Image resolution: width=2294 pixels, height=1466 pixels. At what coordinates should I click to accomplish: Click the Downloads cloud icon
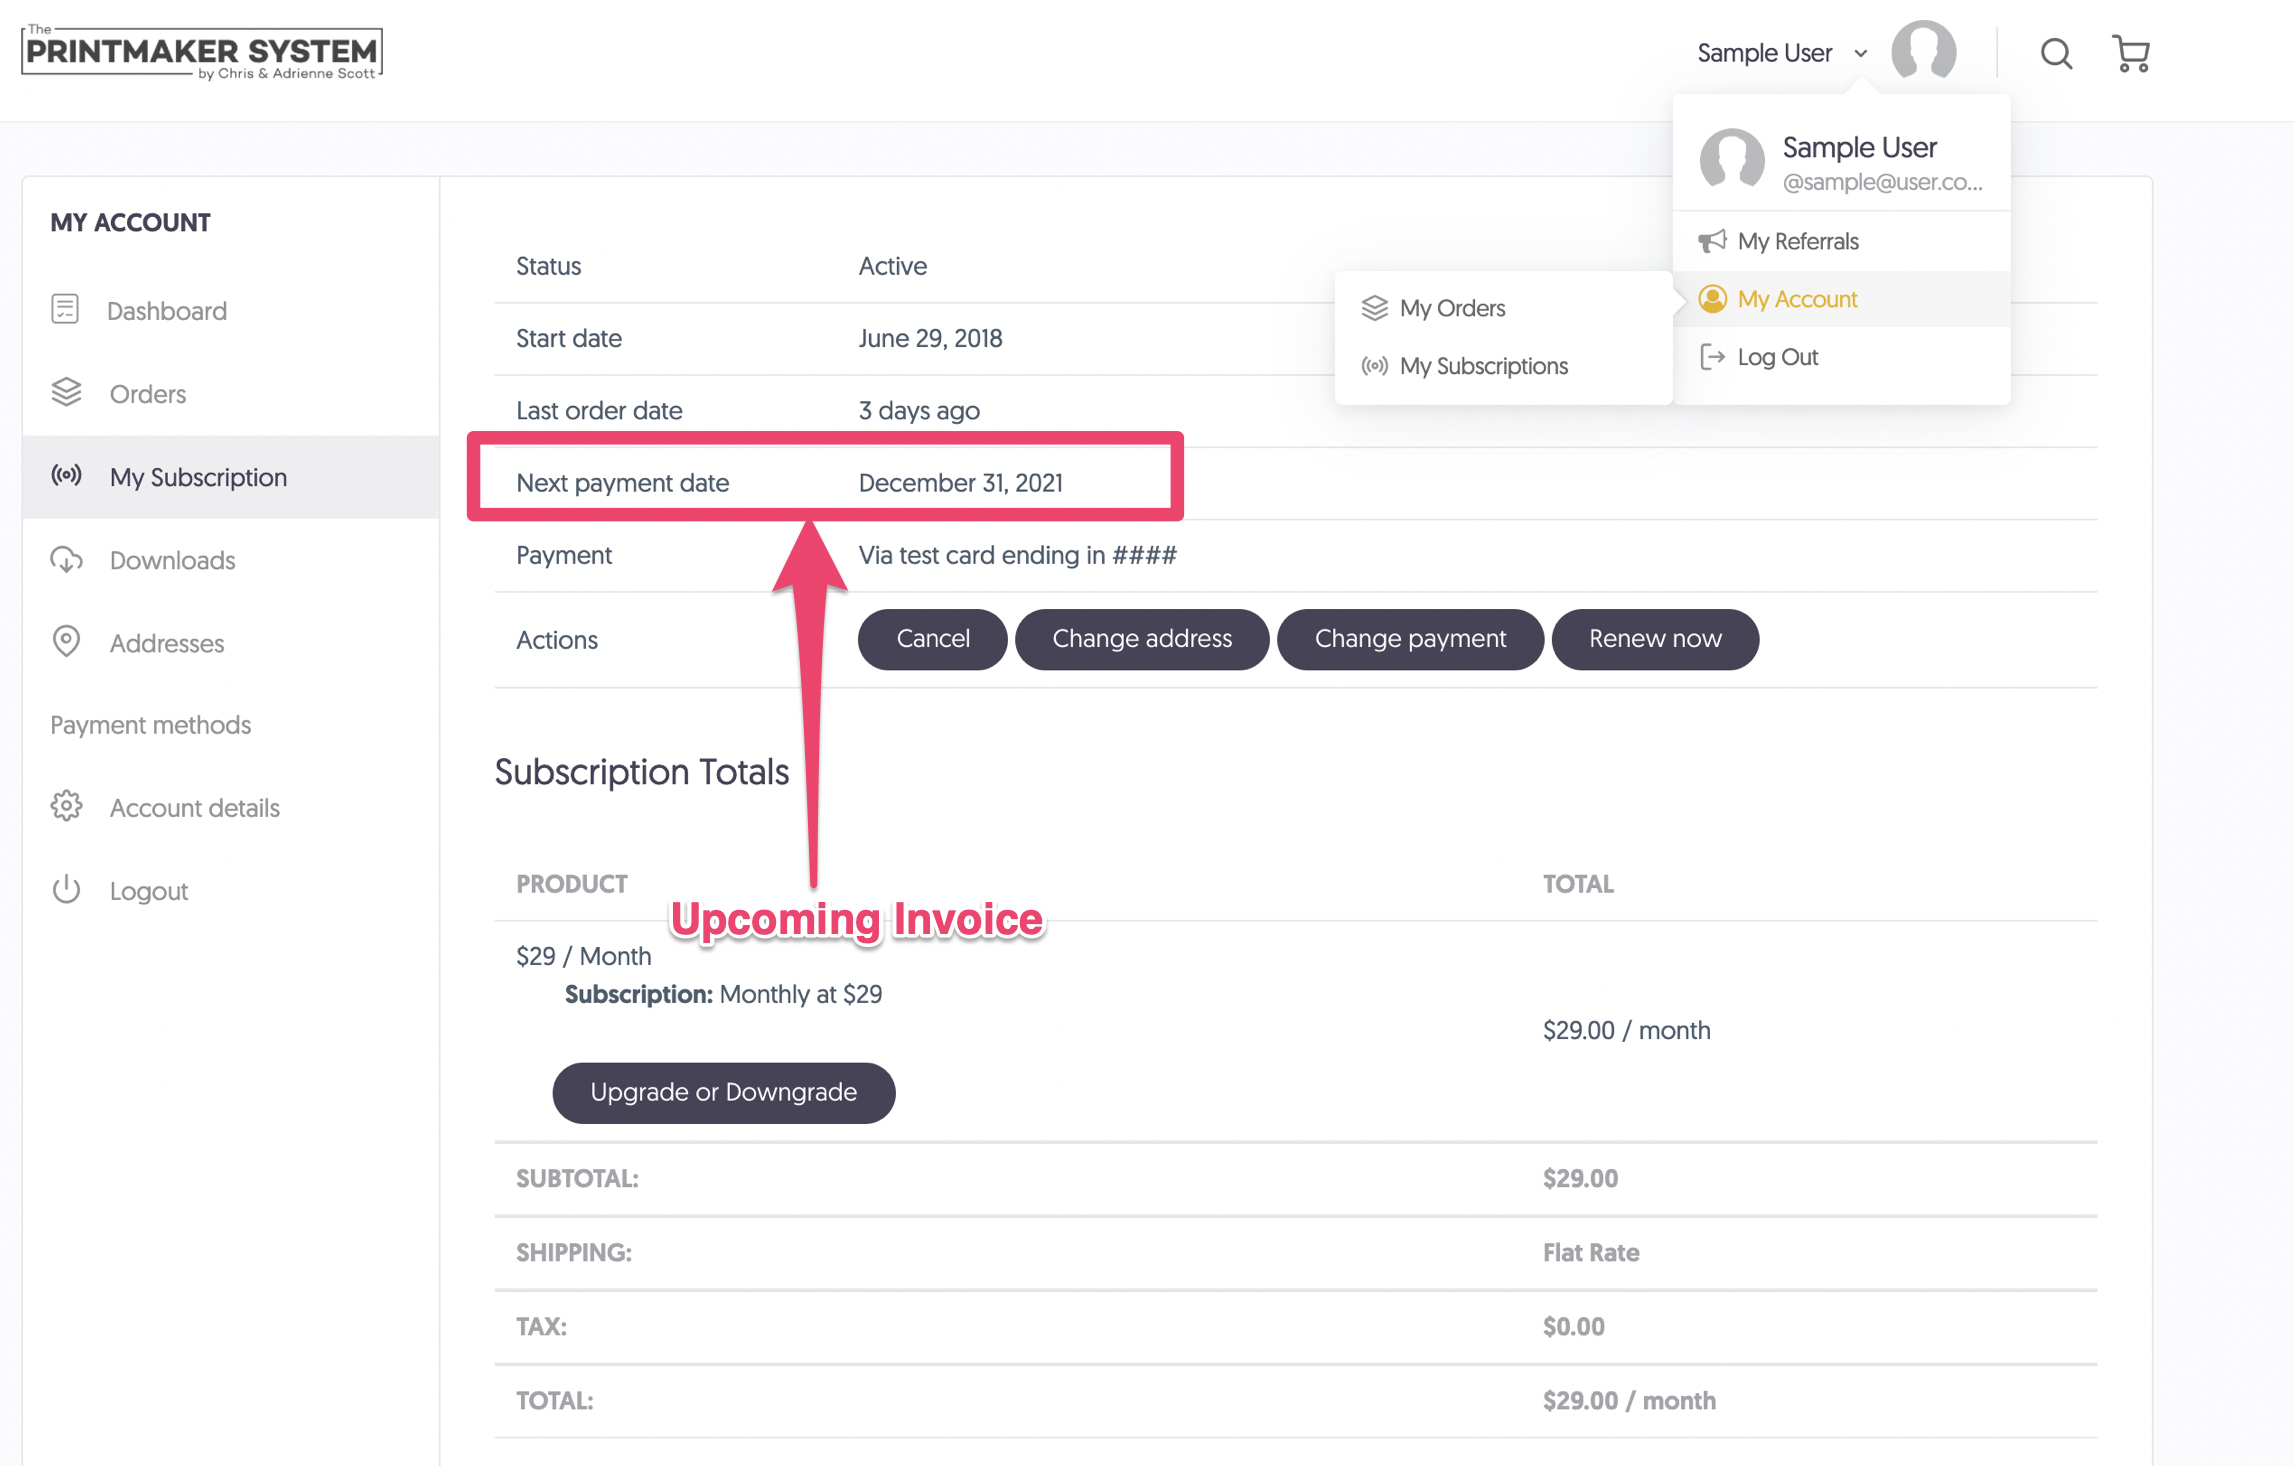(x=66, y=559)
